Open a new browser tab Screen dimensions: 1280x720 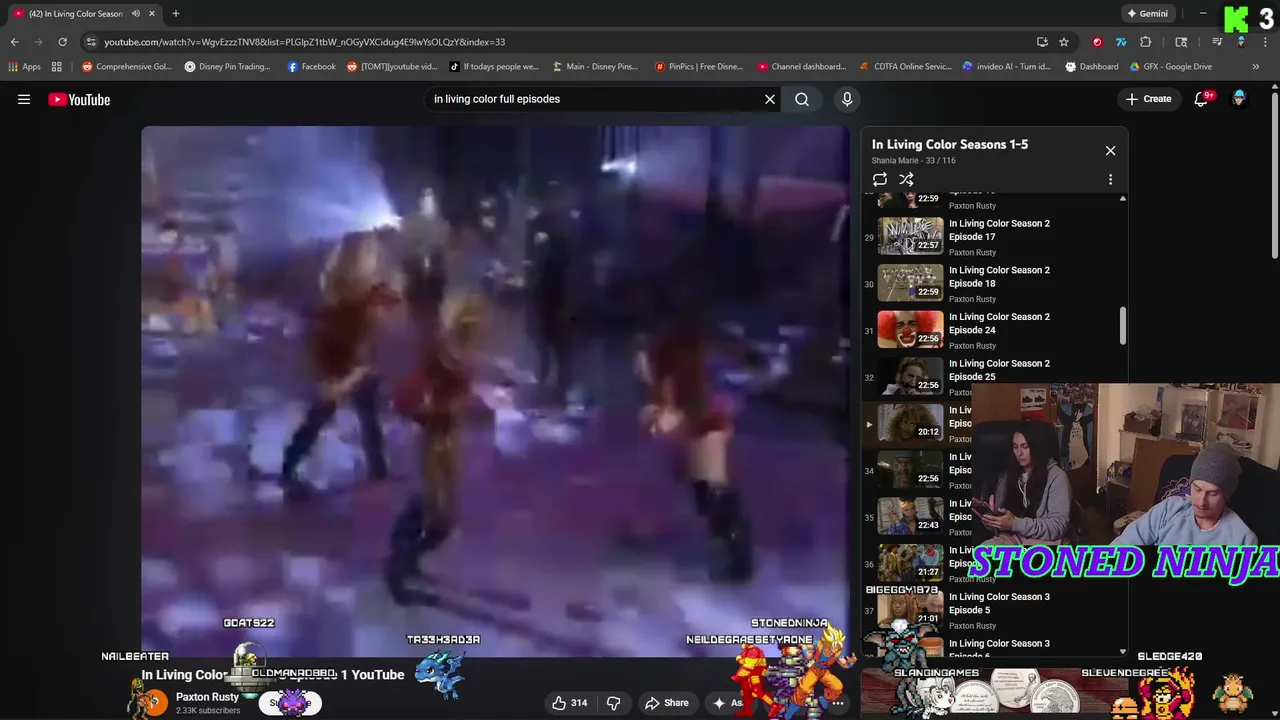click(175, 14)
